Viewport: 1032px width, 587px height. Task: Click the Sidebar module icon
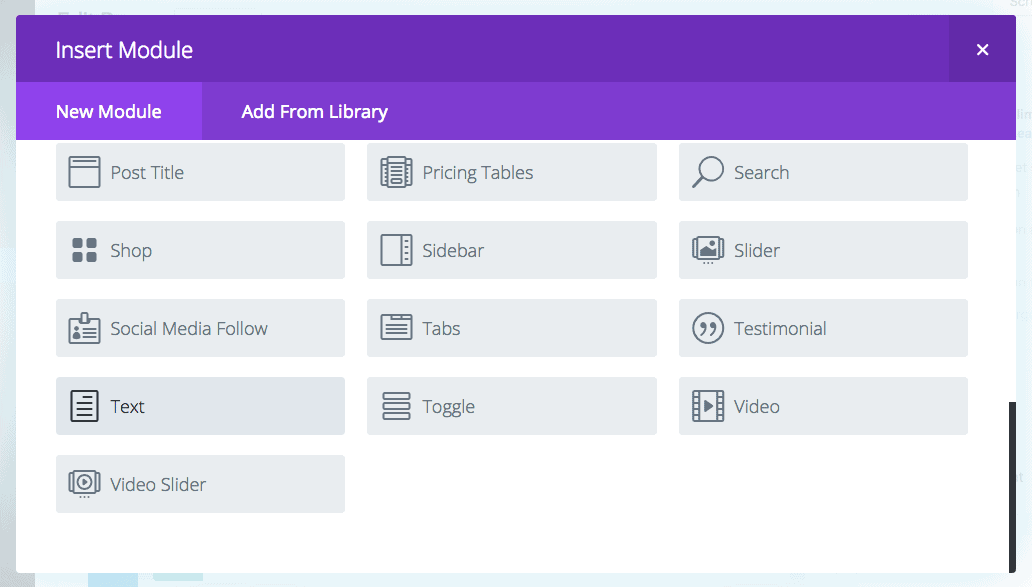(396, 250)
